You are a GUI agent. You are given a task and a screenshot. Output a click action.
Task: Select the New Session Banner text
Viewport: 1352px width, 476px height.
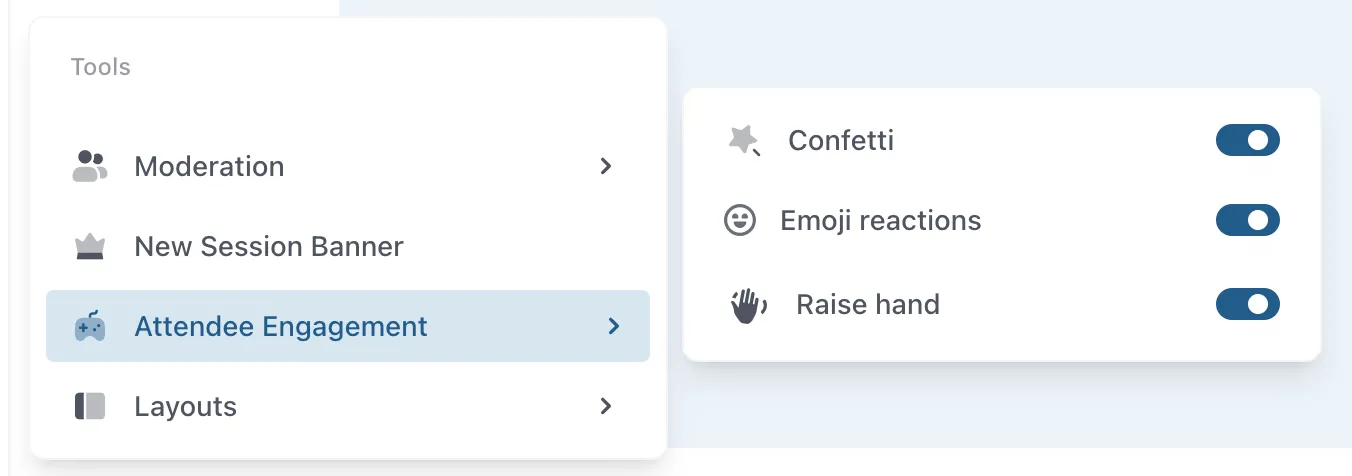coord(269,247)
